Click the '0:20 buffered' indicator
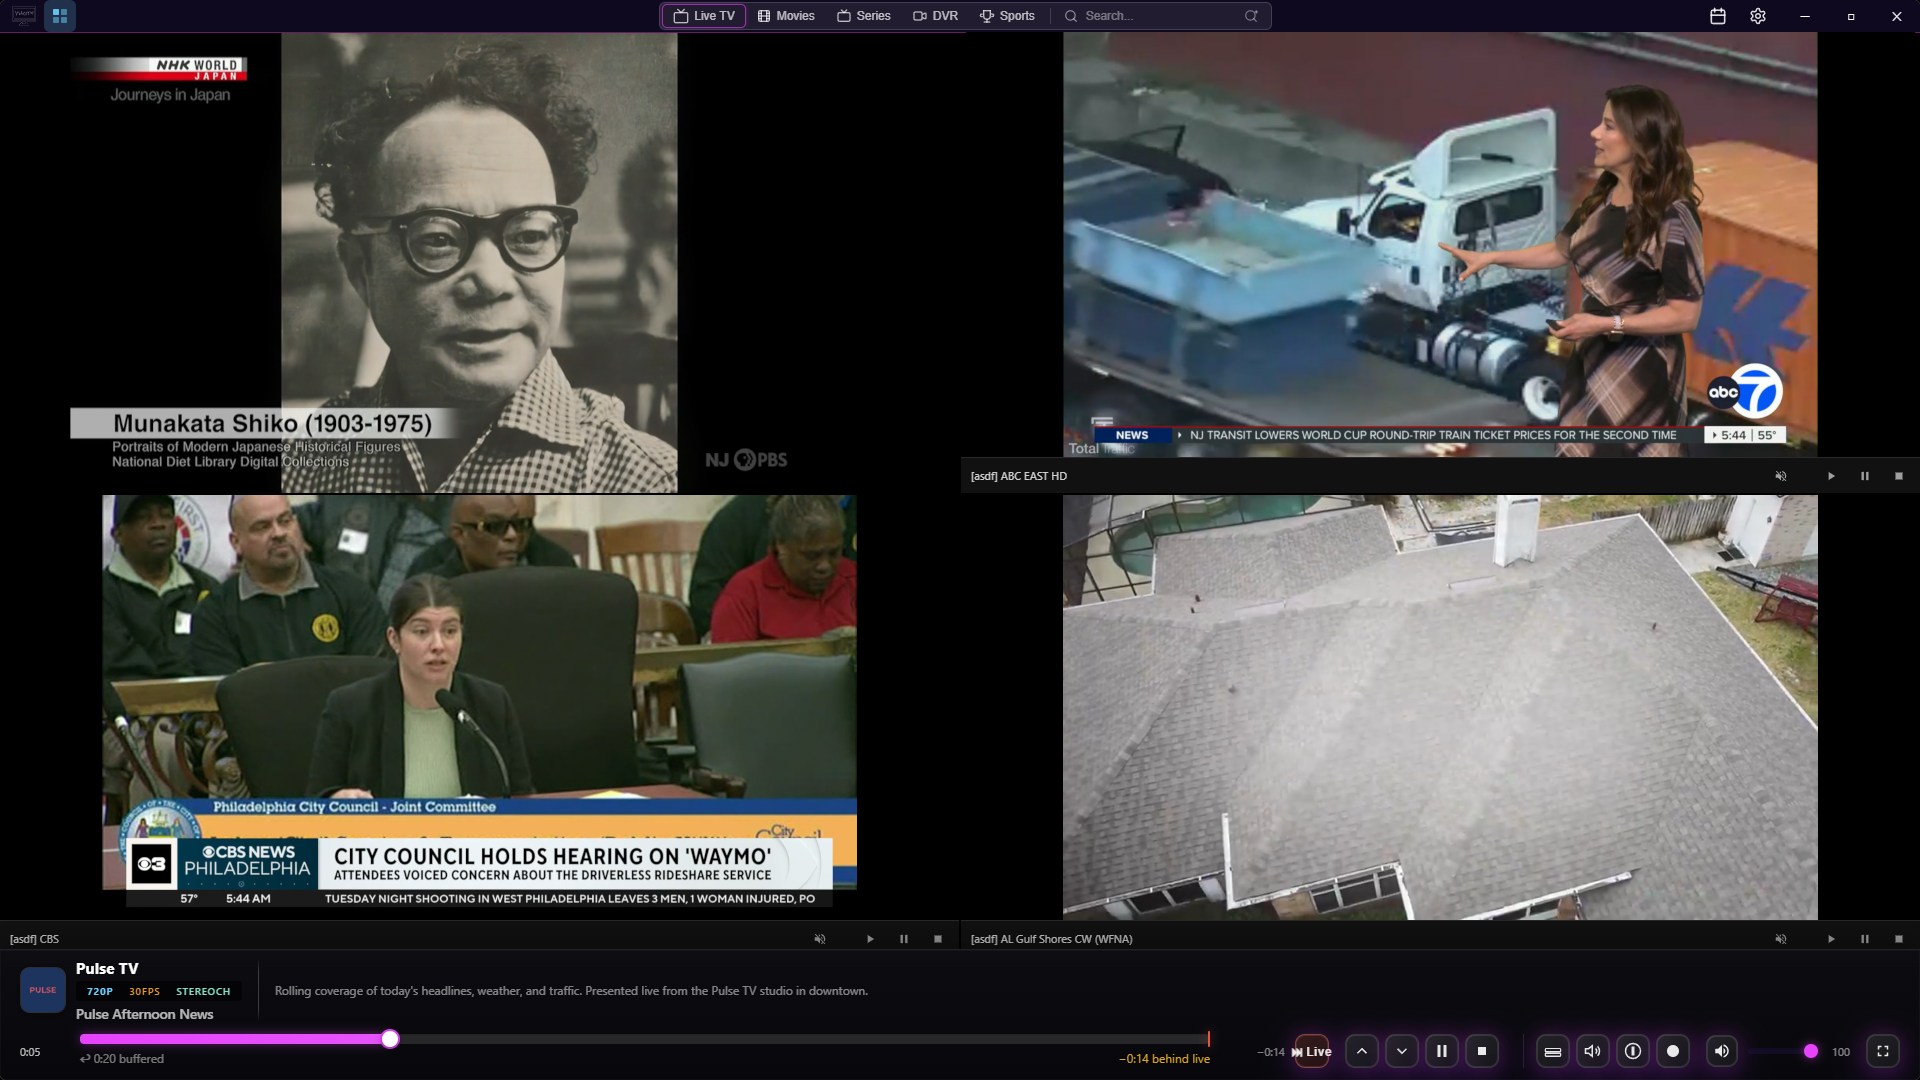 (x=122, y=1059)
